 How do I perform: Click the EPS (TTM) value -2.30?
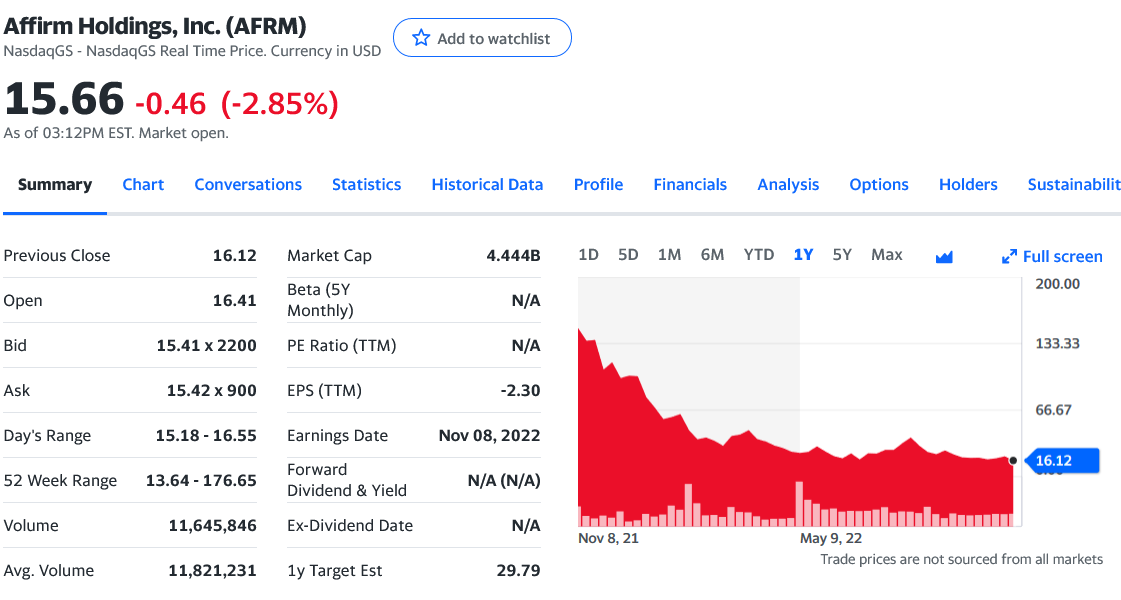(x=520, y=390)
